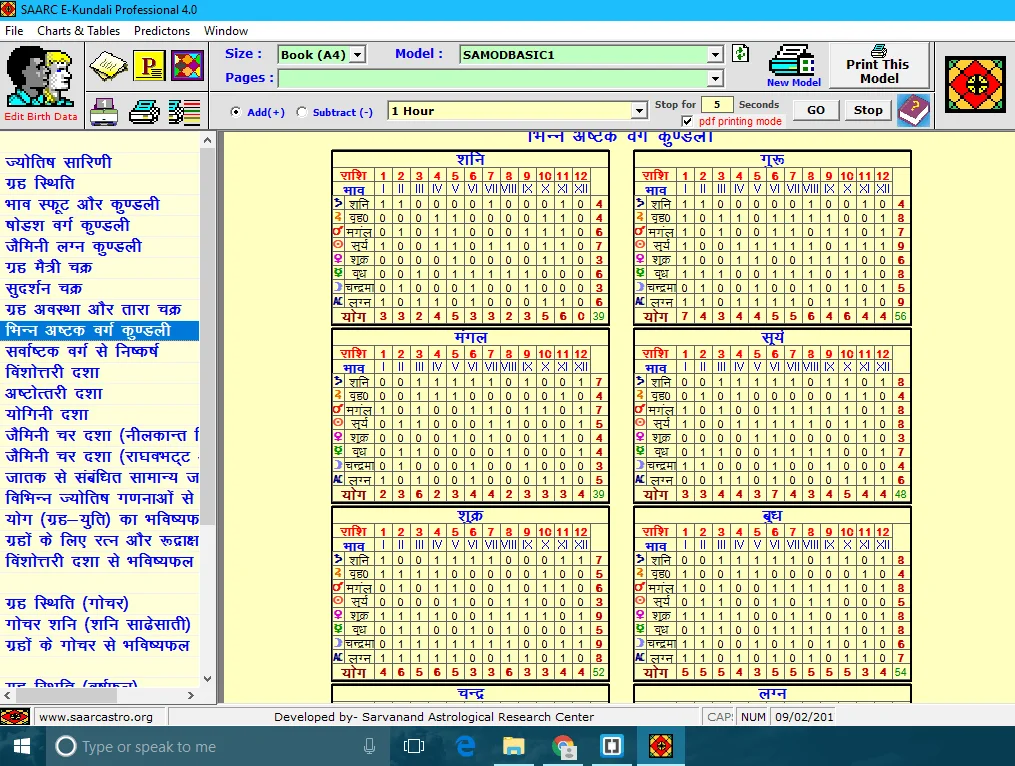This screenshot has height=766, width=1015.
Task: Select भाव स्फूट और कुण्डली in sidebar
Action: coord(82,204)
